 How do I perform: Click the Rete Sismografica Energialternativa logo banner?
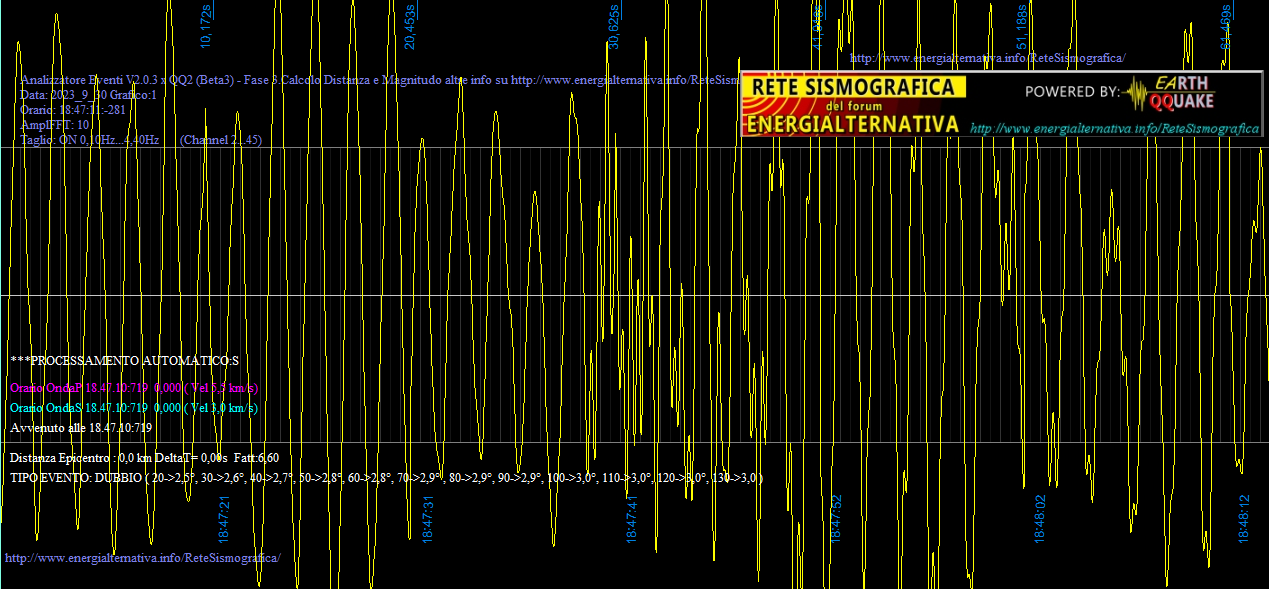(1001, 104)
